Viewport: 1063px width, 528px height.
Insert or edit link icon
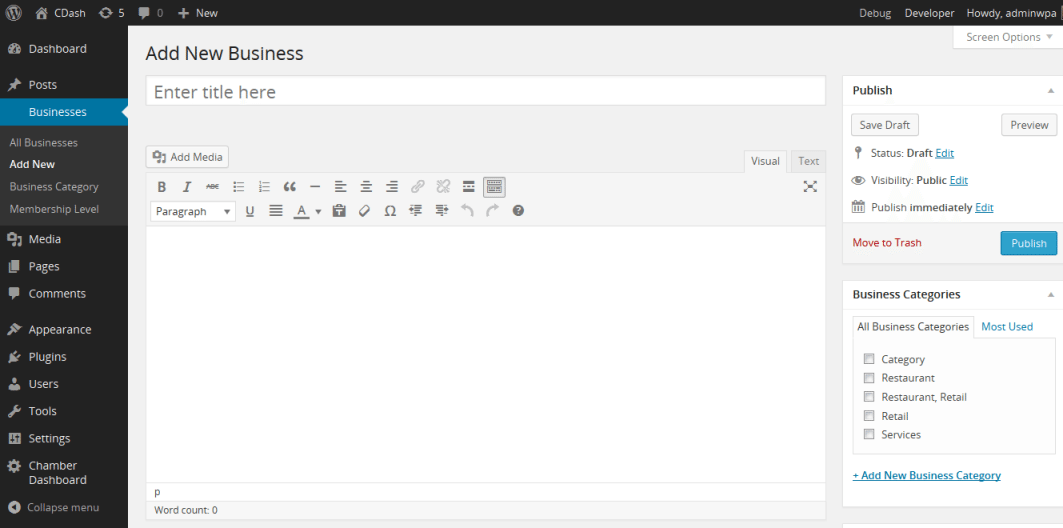418,187
